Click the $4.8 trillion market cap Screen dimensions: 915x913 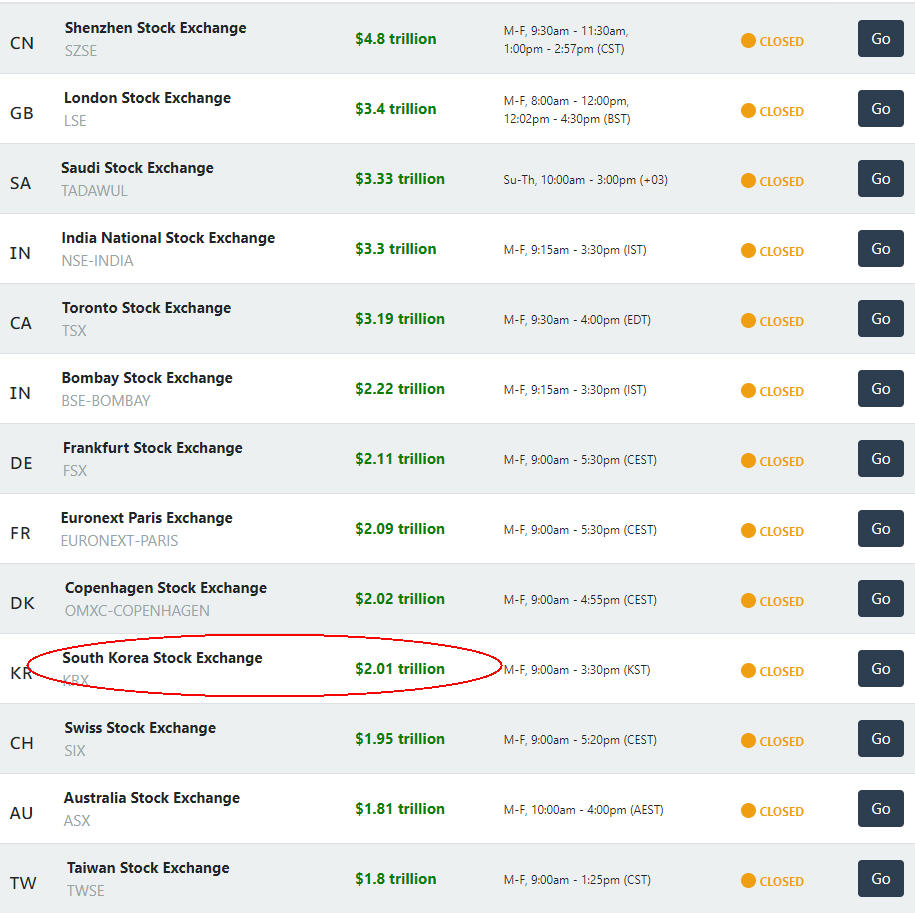(396, 39)
